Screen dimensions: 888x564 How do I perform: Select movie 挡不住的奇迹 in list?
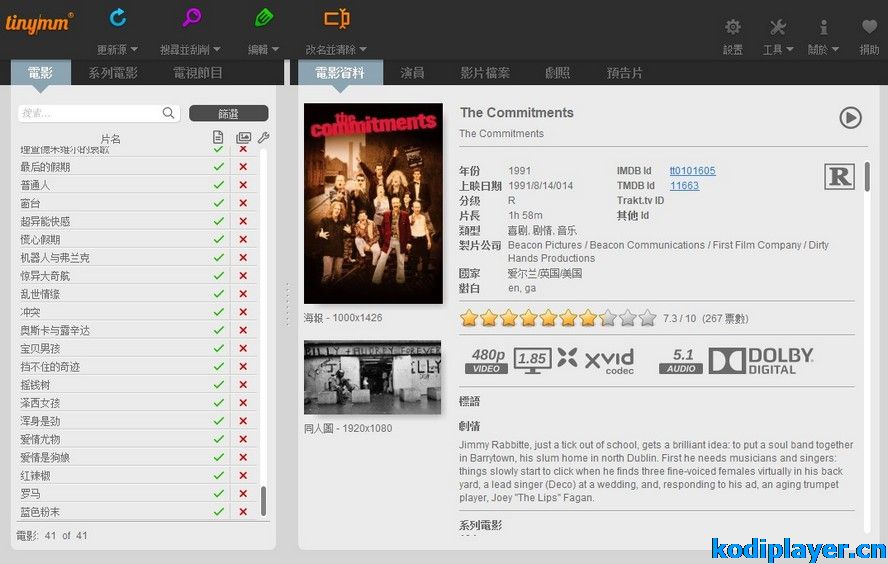point(50,366)
